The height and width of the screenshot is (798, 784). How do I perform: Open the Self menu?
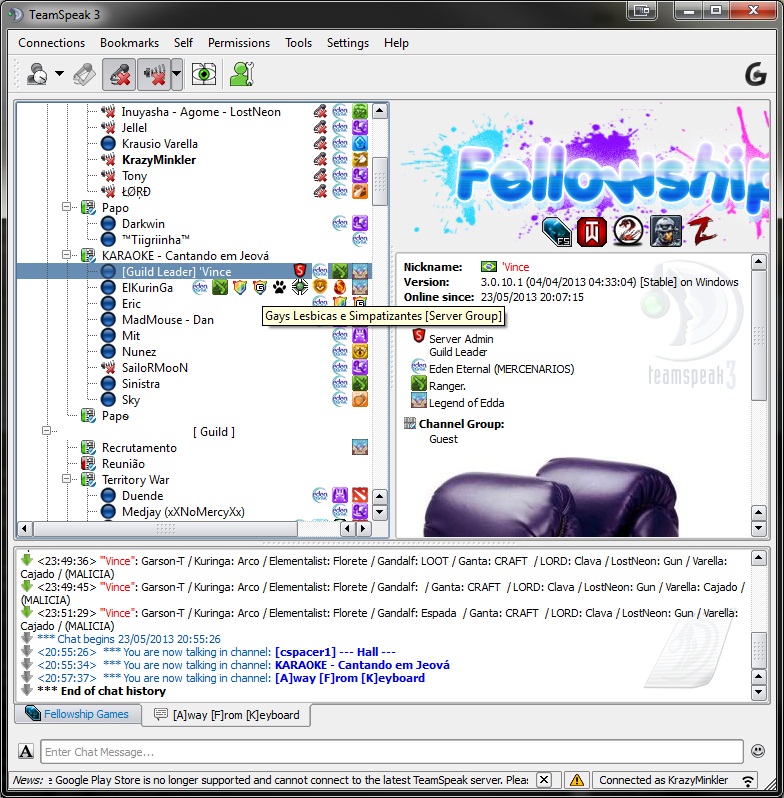tap(183, 43)
